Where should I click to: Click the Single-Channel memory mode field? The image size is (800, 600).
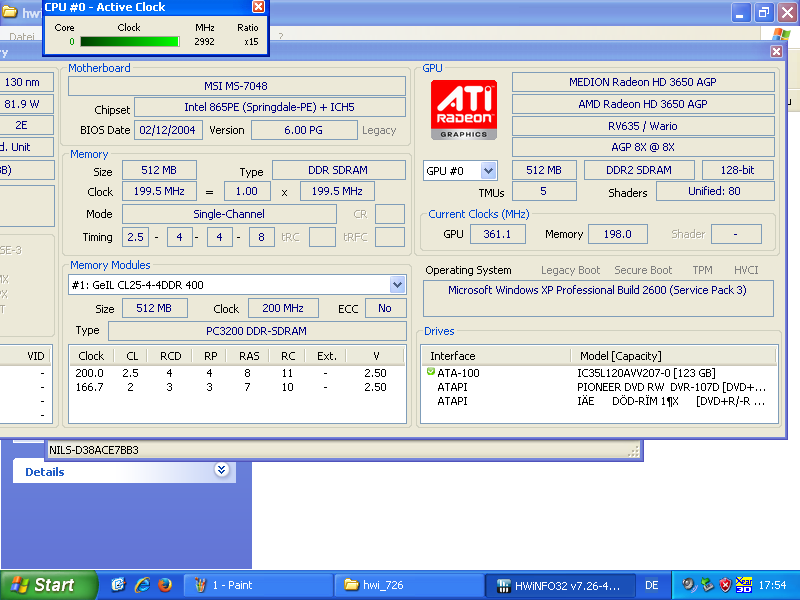click(x=229, y=214)
